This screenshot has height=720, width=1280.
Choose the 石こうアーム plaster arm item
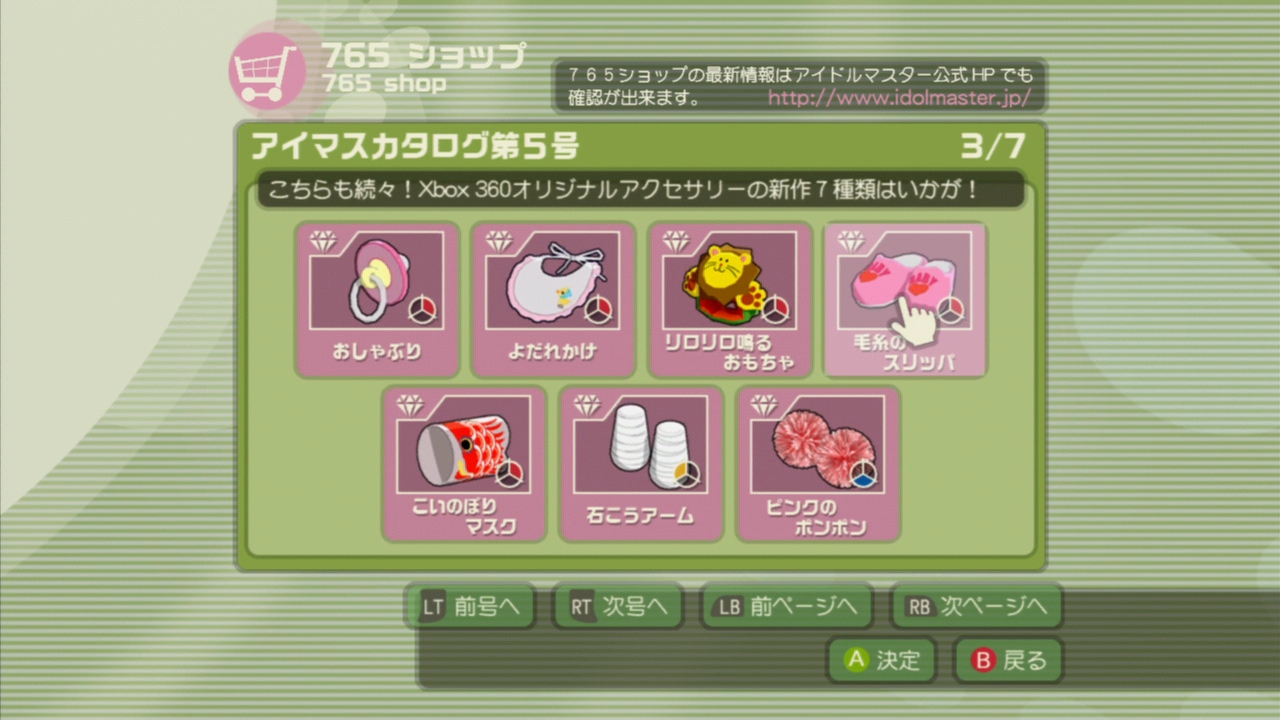[641, 464]
